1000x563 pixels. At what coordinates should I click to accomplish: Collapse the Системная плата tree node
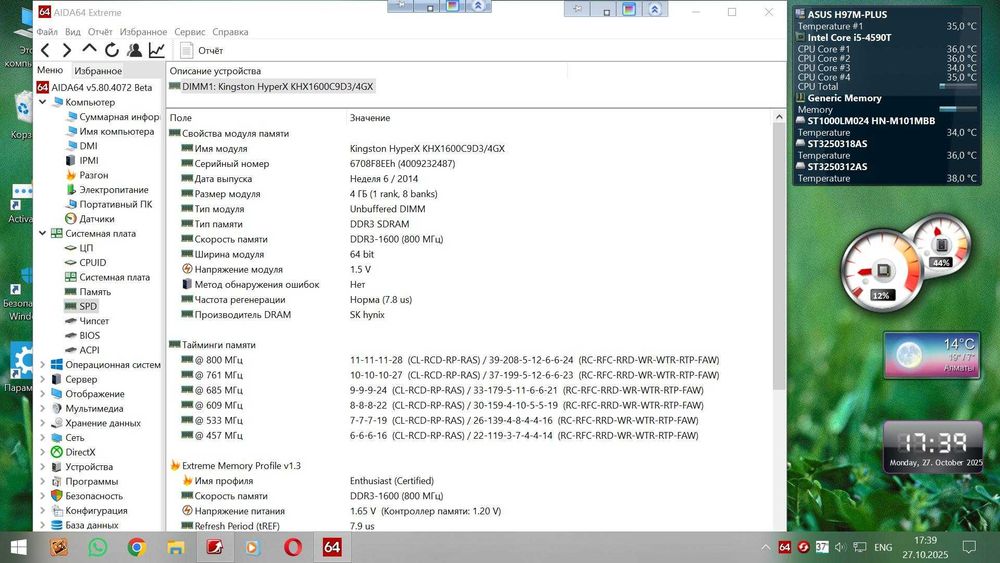tap(43, 233)
